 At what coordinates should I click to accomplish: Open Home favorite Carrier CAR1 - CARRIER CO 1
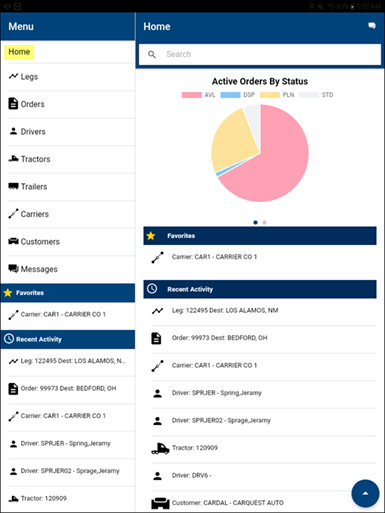260,257
